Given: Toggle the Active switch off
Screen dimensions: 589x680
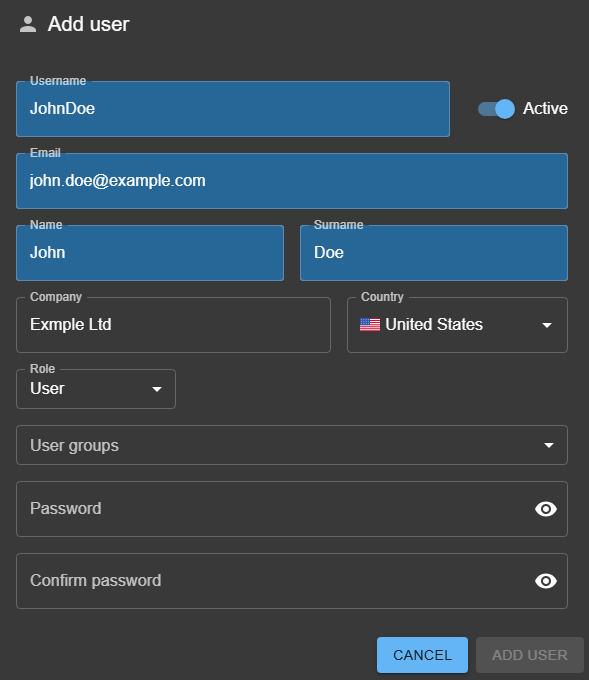Looking at the screenshot, I should click(x=496, y=109).
